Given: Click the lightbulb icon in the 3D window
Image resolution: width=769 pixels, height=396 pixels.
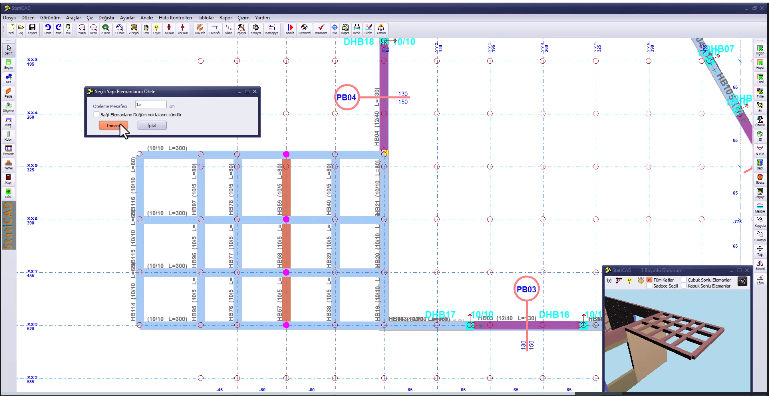Looking at the screenshot, I should tap(629, 281).
